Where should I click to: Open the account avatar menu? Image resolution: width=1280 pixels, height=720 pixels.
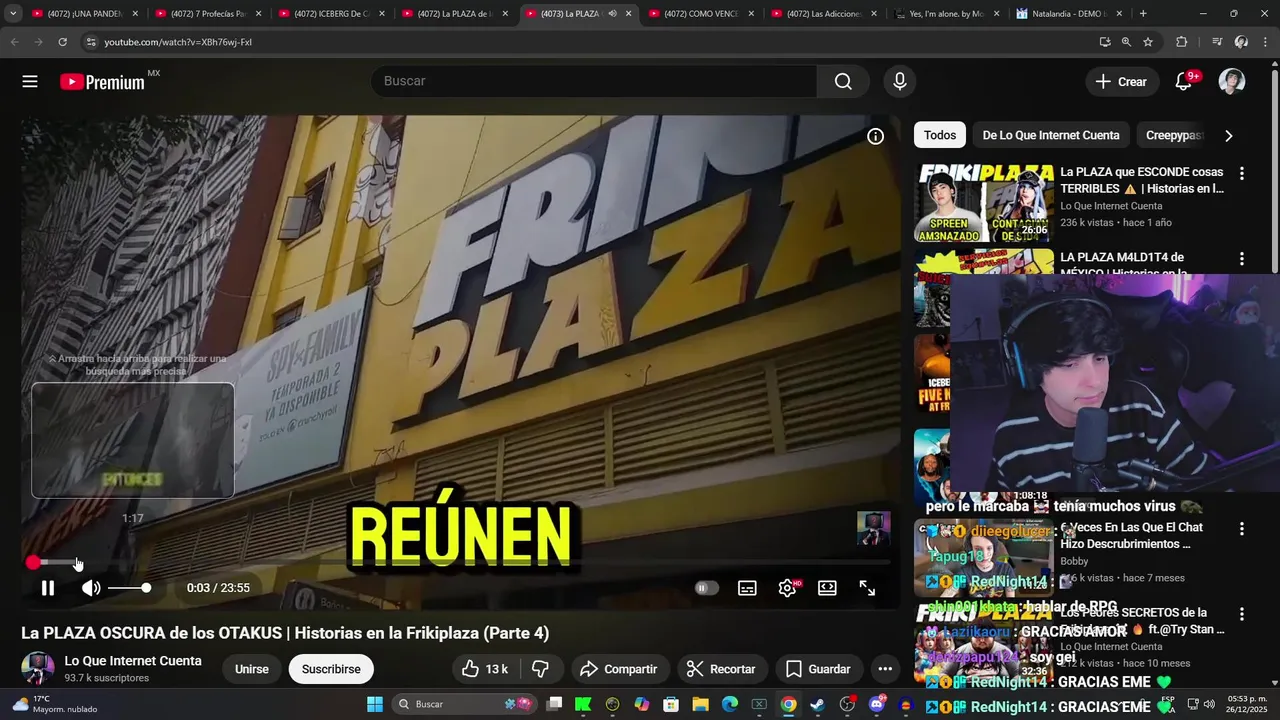pyautogui.click(x=1232, y=82)
